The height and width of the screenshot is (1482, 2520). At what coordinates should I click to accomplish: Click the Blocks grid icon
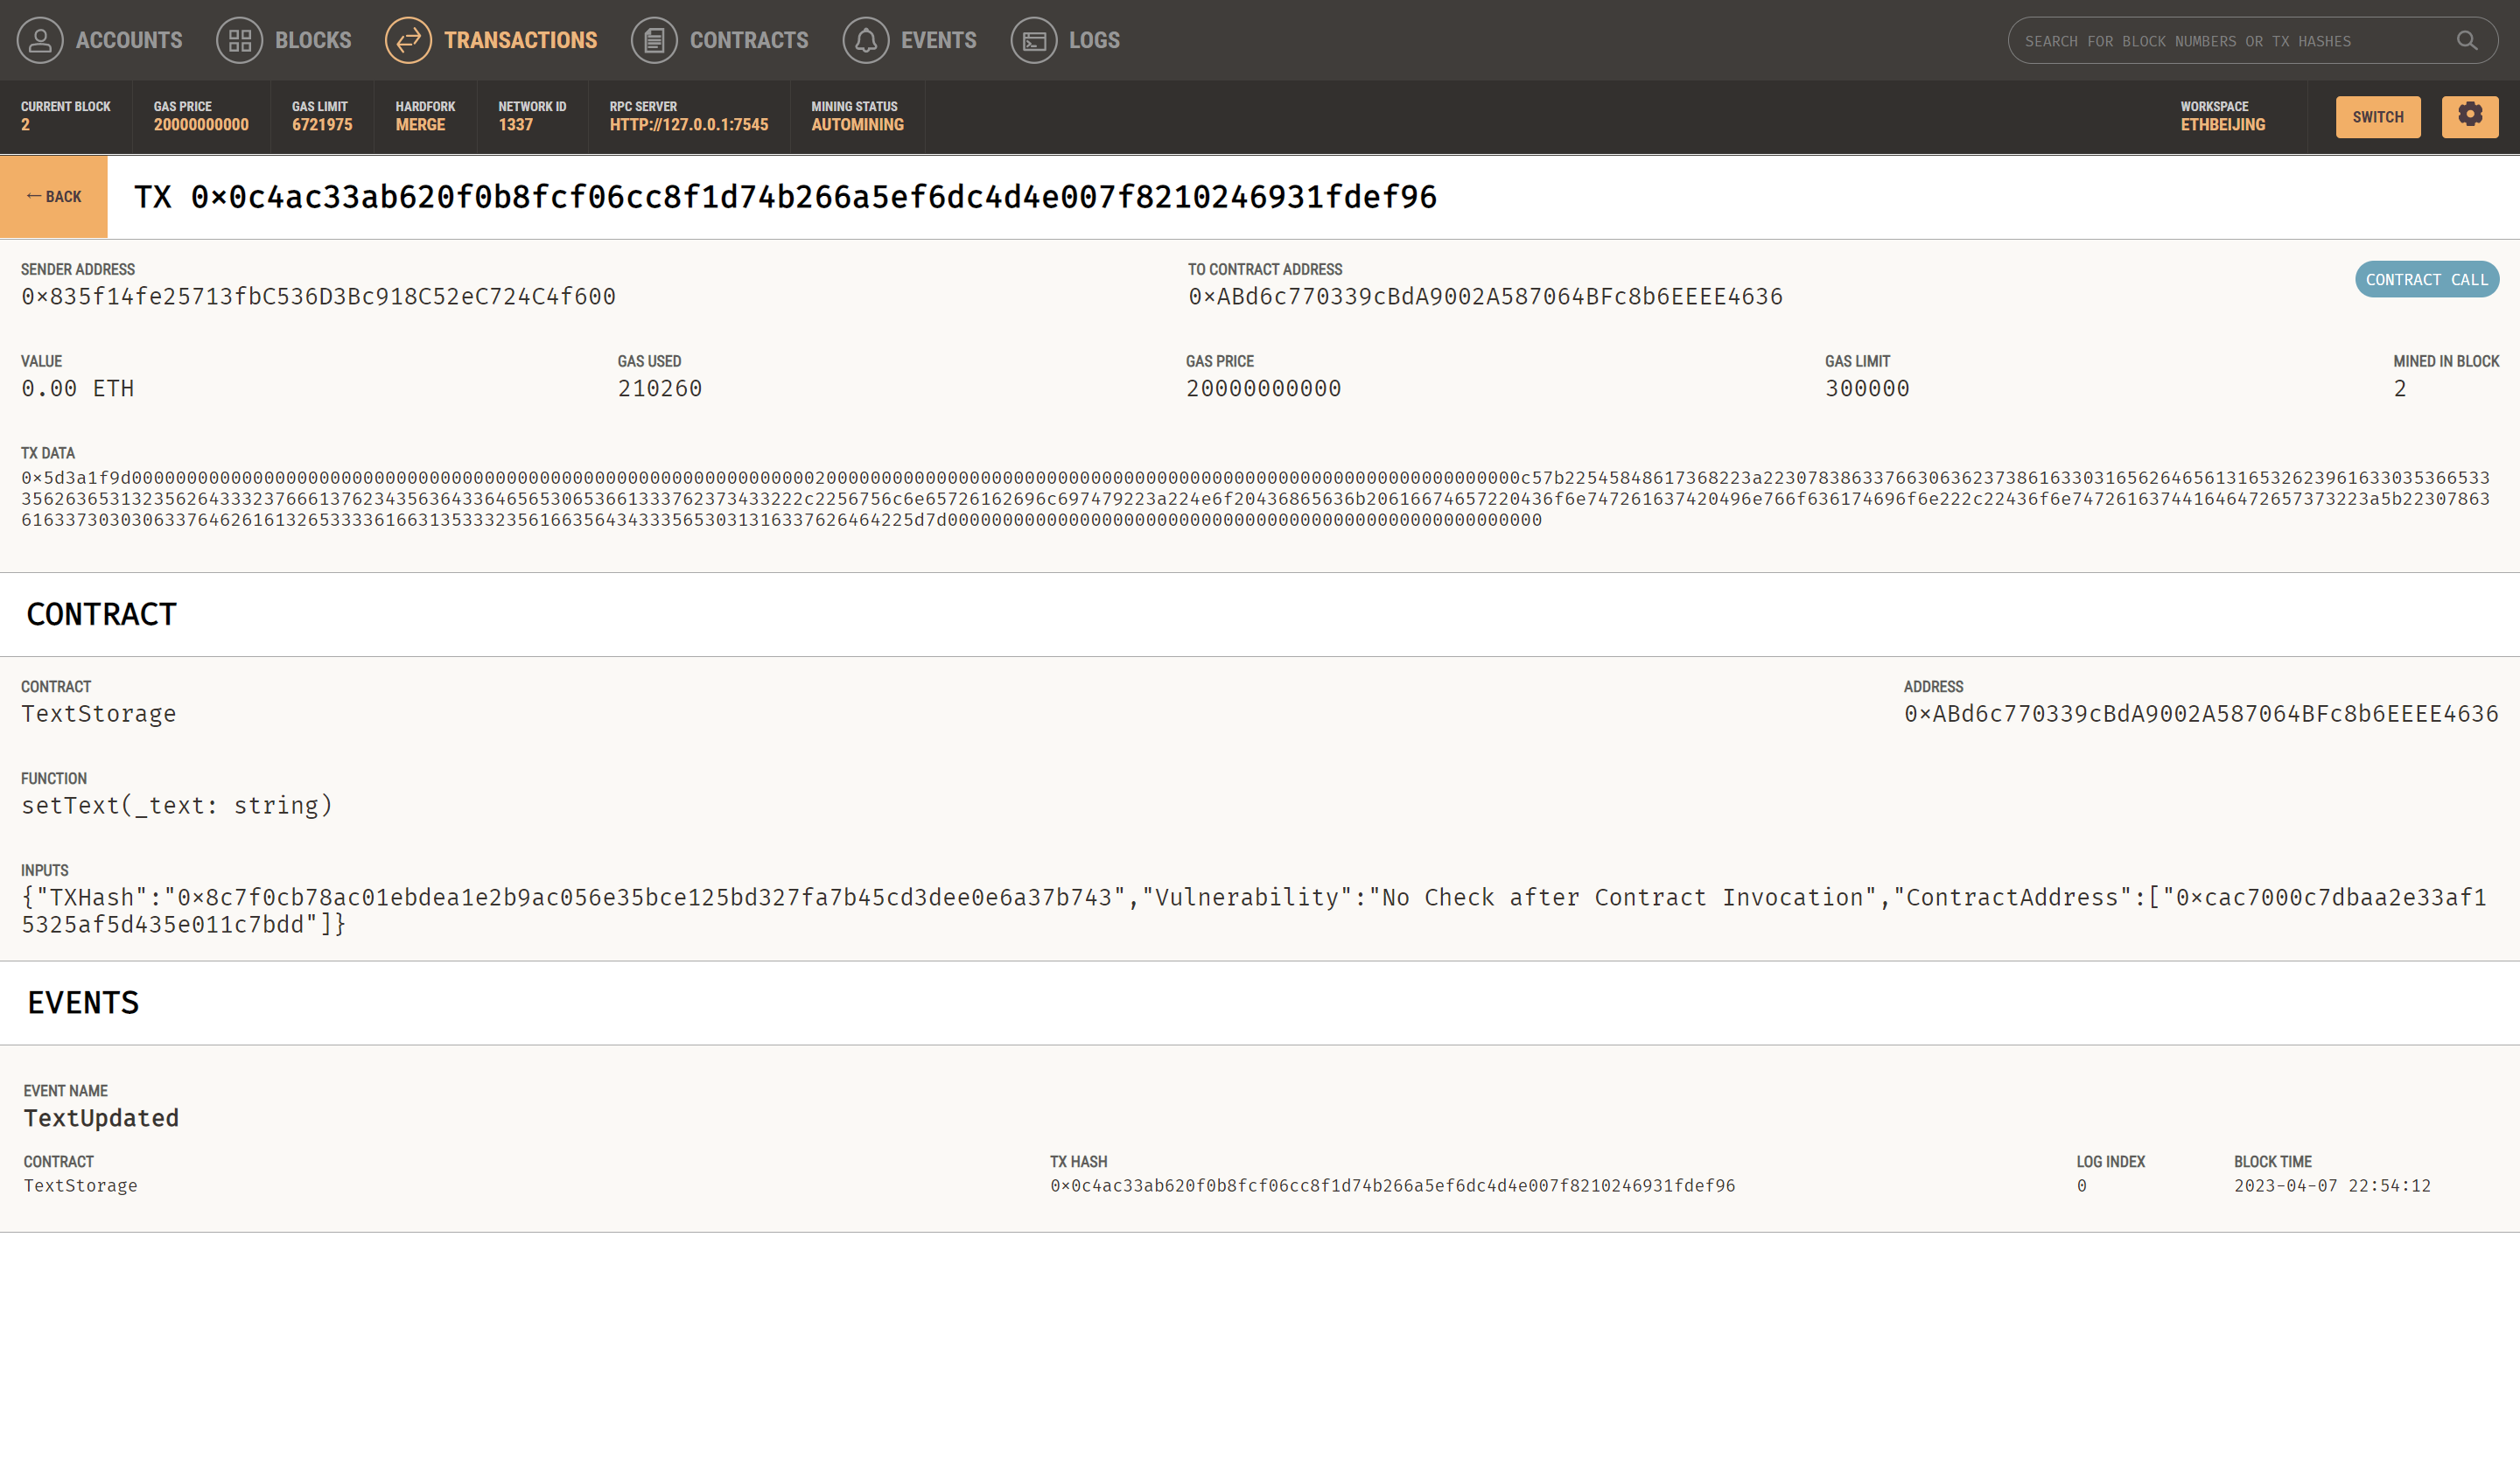click(x=239, y=40)
